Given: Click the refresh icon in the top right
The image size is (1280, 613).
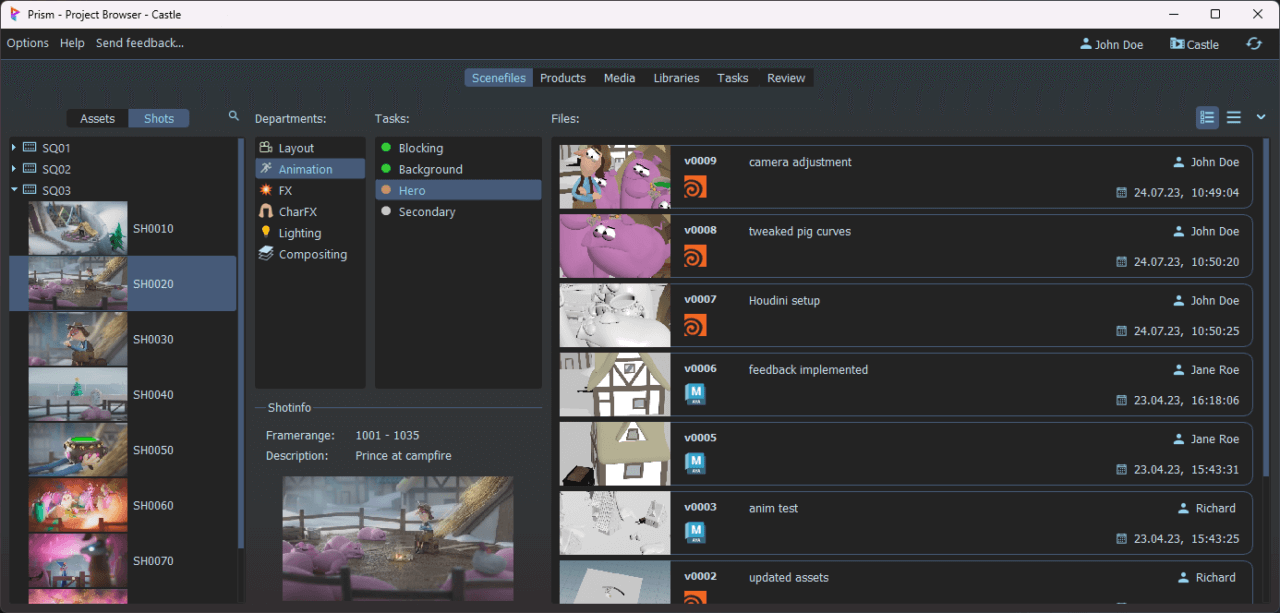Looking at the screenshot, I should (x=1254, y=44).
